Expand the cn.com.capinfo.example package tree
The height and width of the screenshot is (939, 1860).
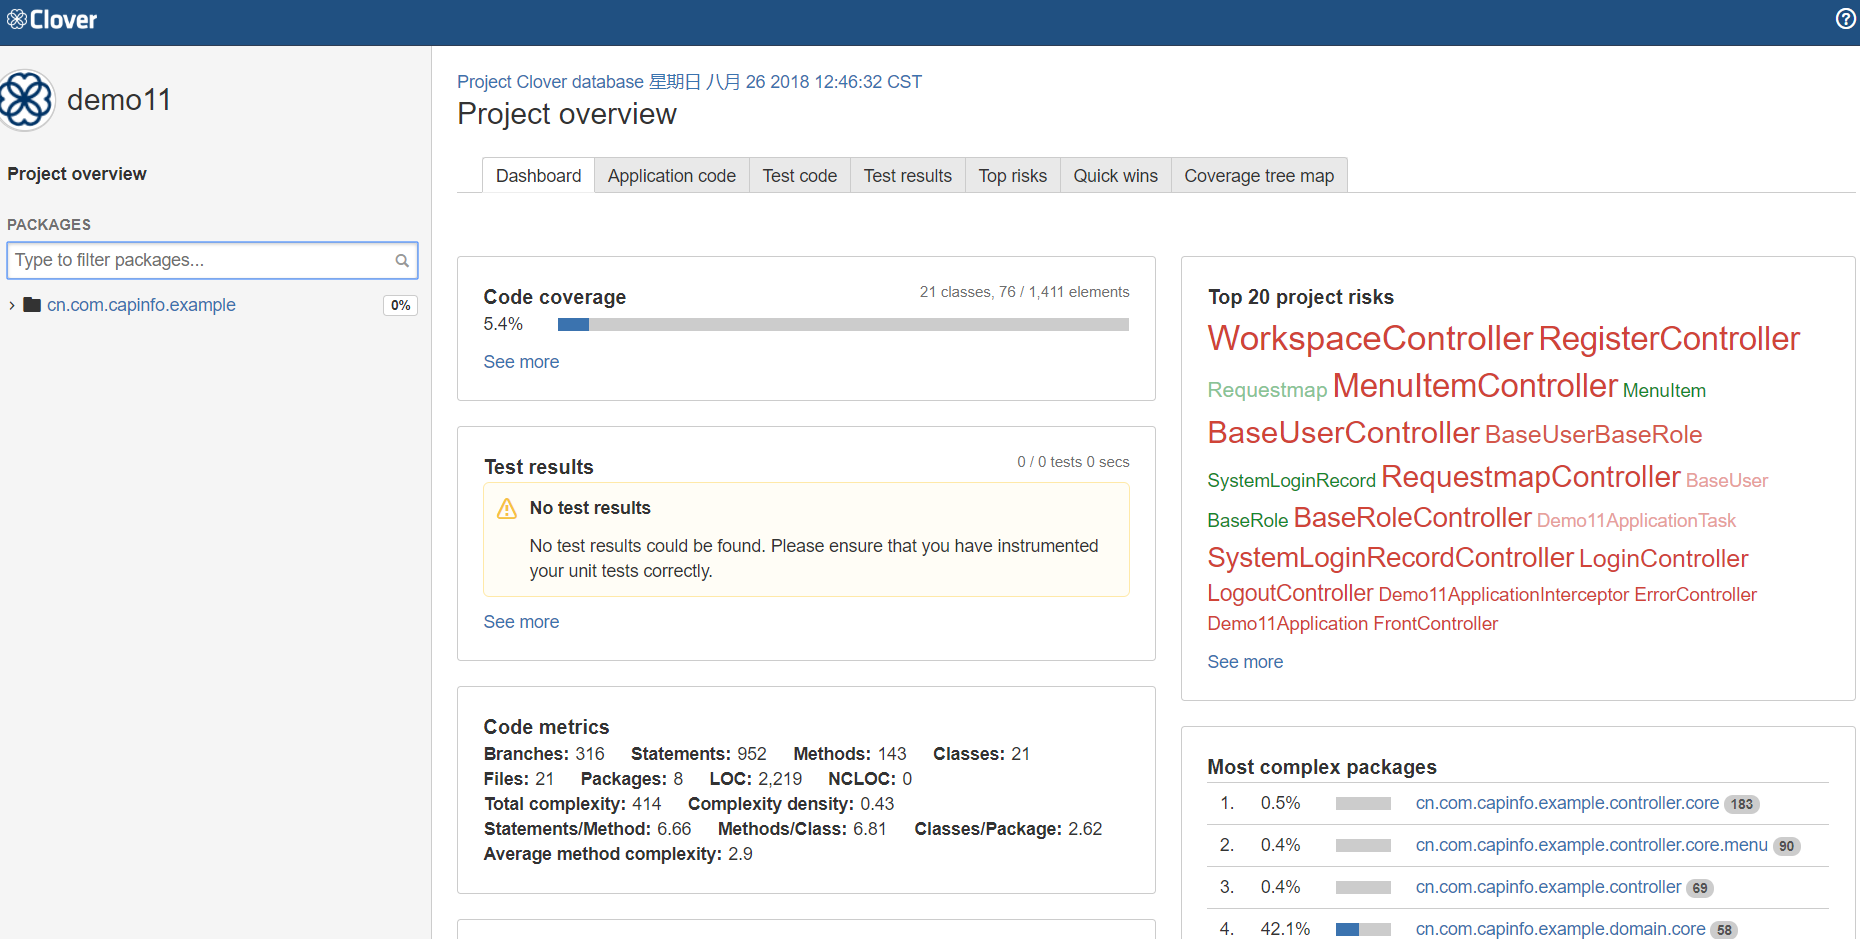pyautogui.click(x=11, y=305)
